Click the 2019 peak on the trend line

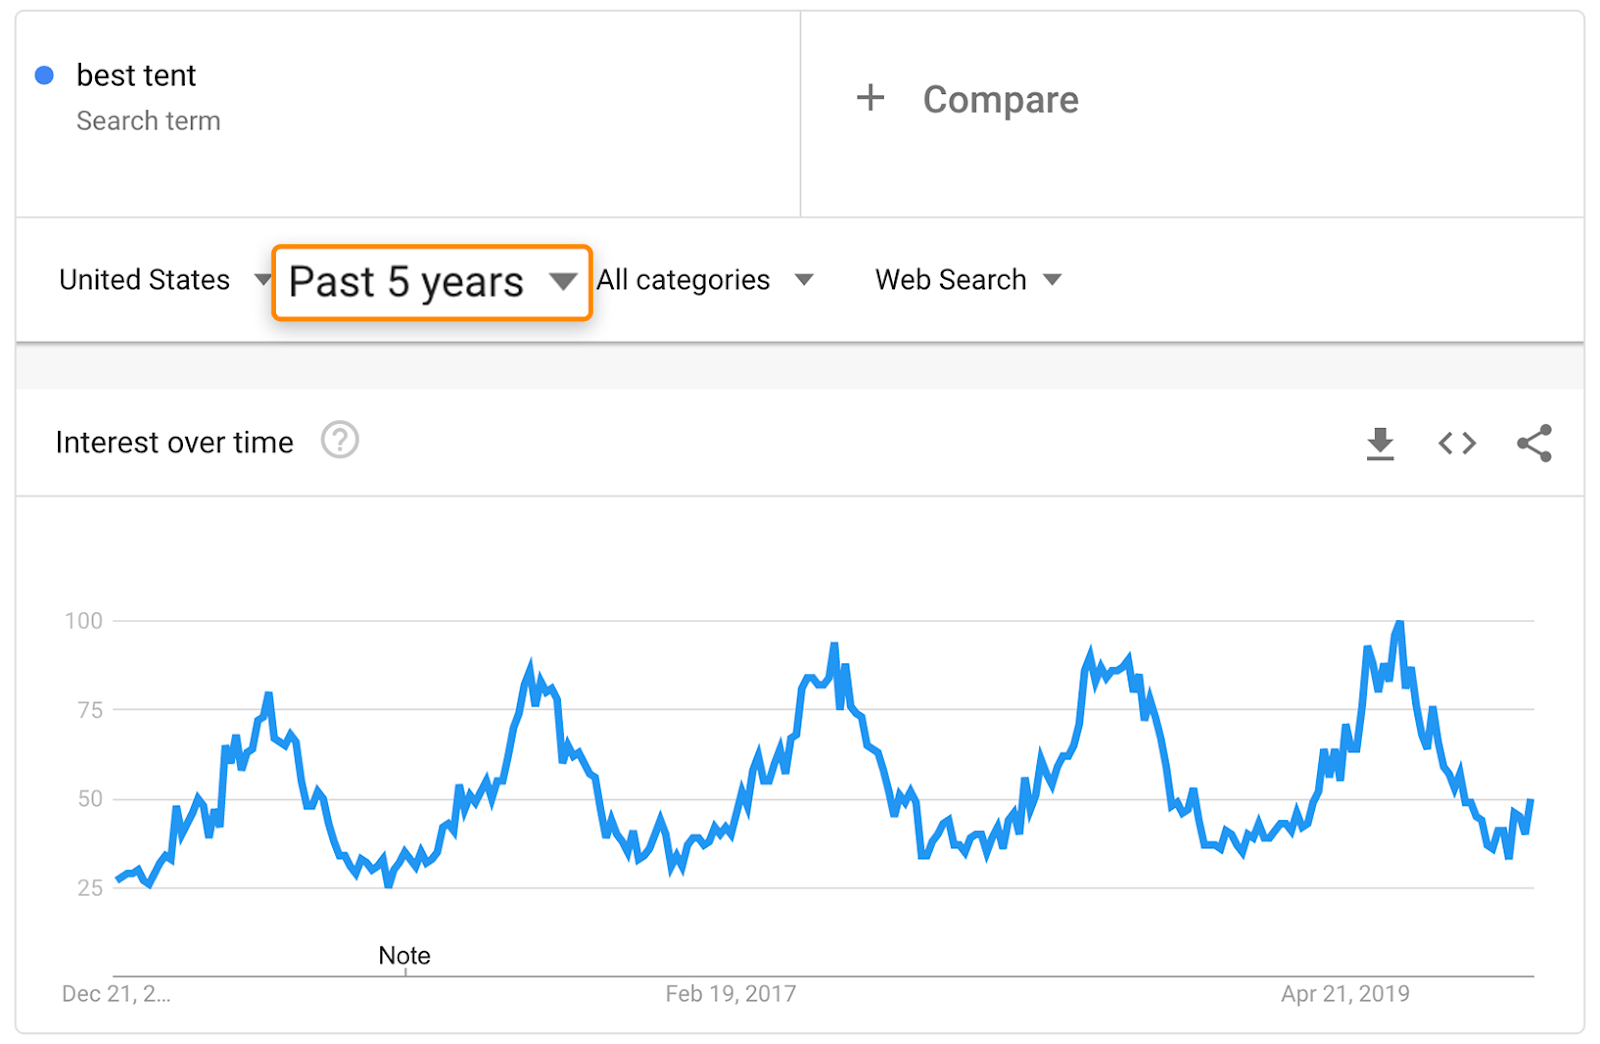(1399, 625)
